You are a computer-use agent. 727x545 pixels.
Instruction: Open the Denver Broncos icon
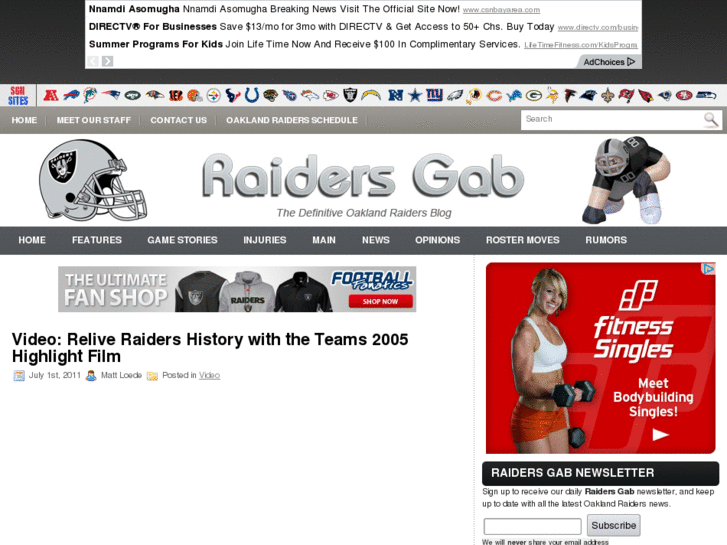point(310,96)
